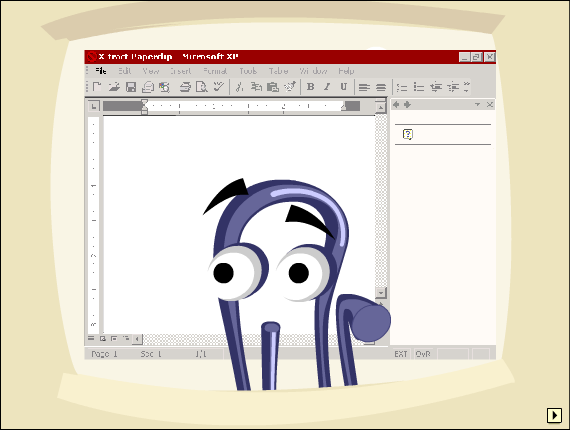
Task: Open the Format menu
Action: 215,71
